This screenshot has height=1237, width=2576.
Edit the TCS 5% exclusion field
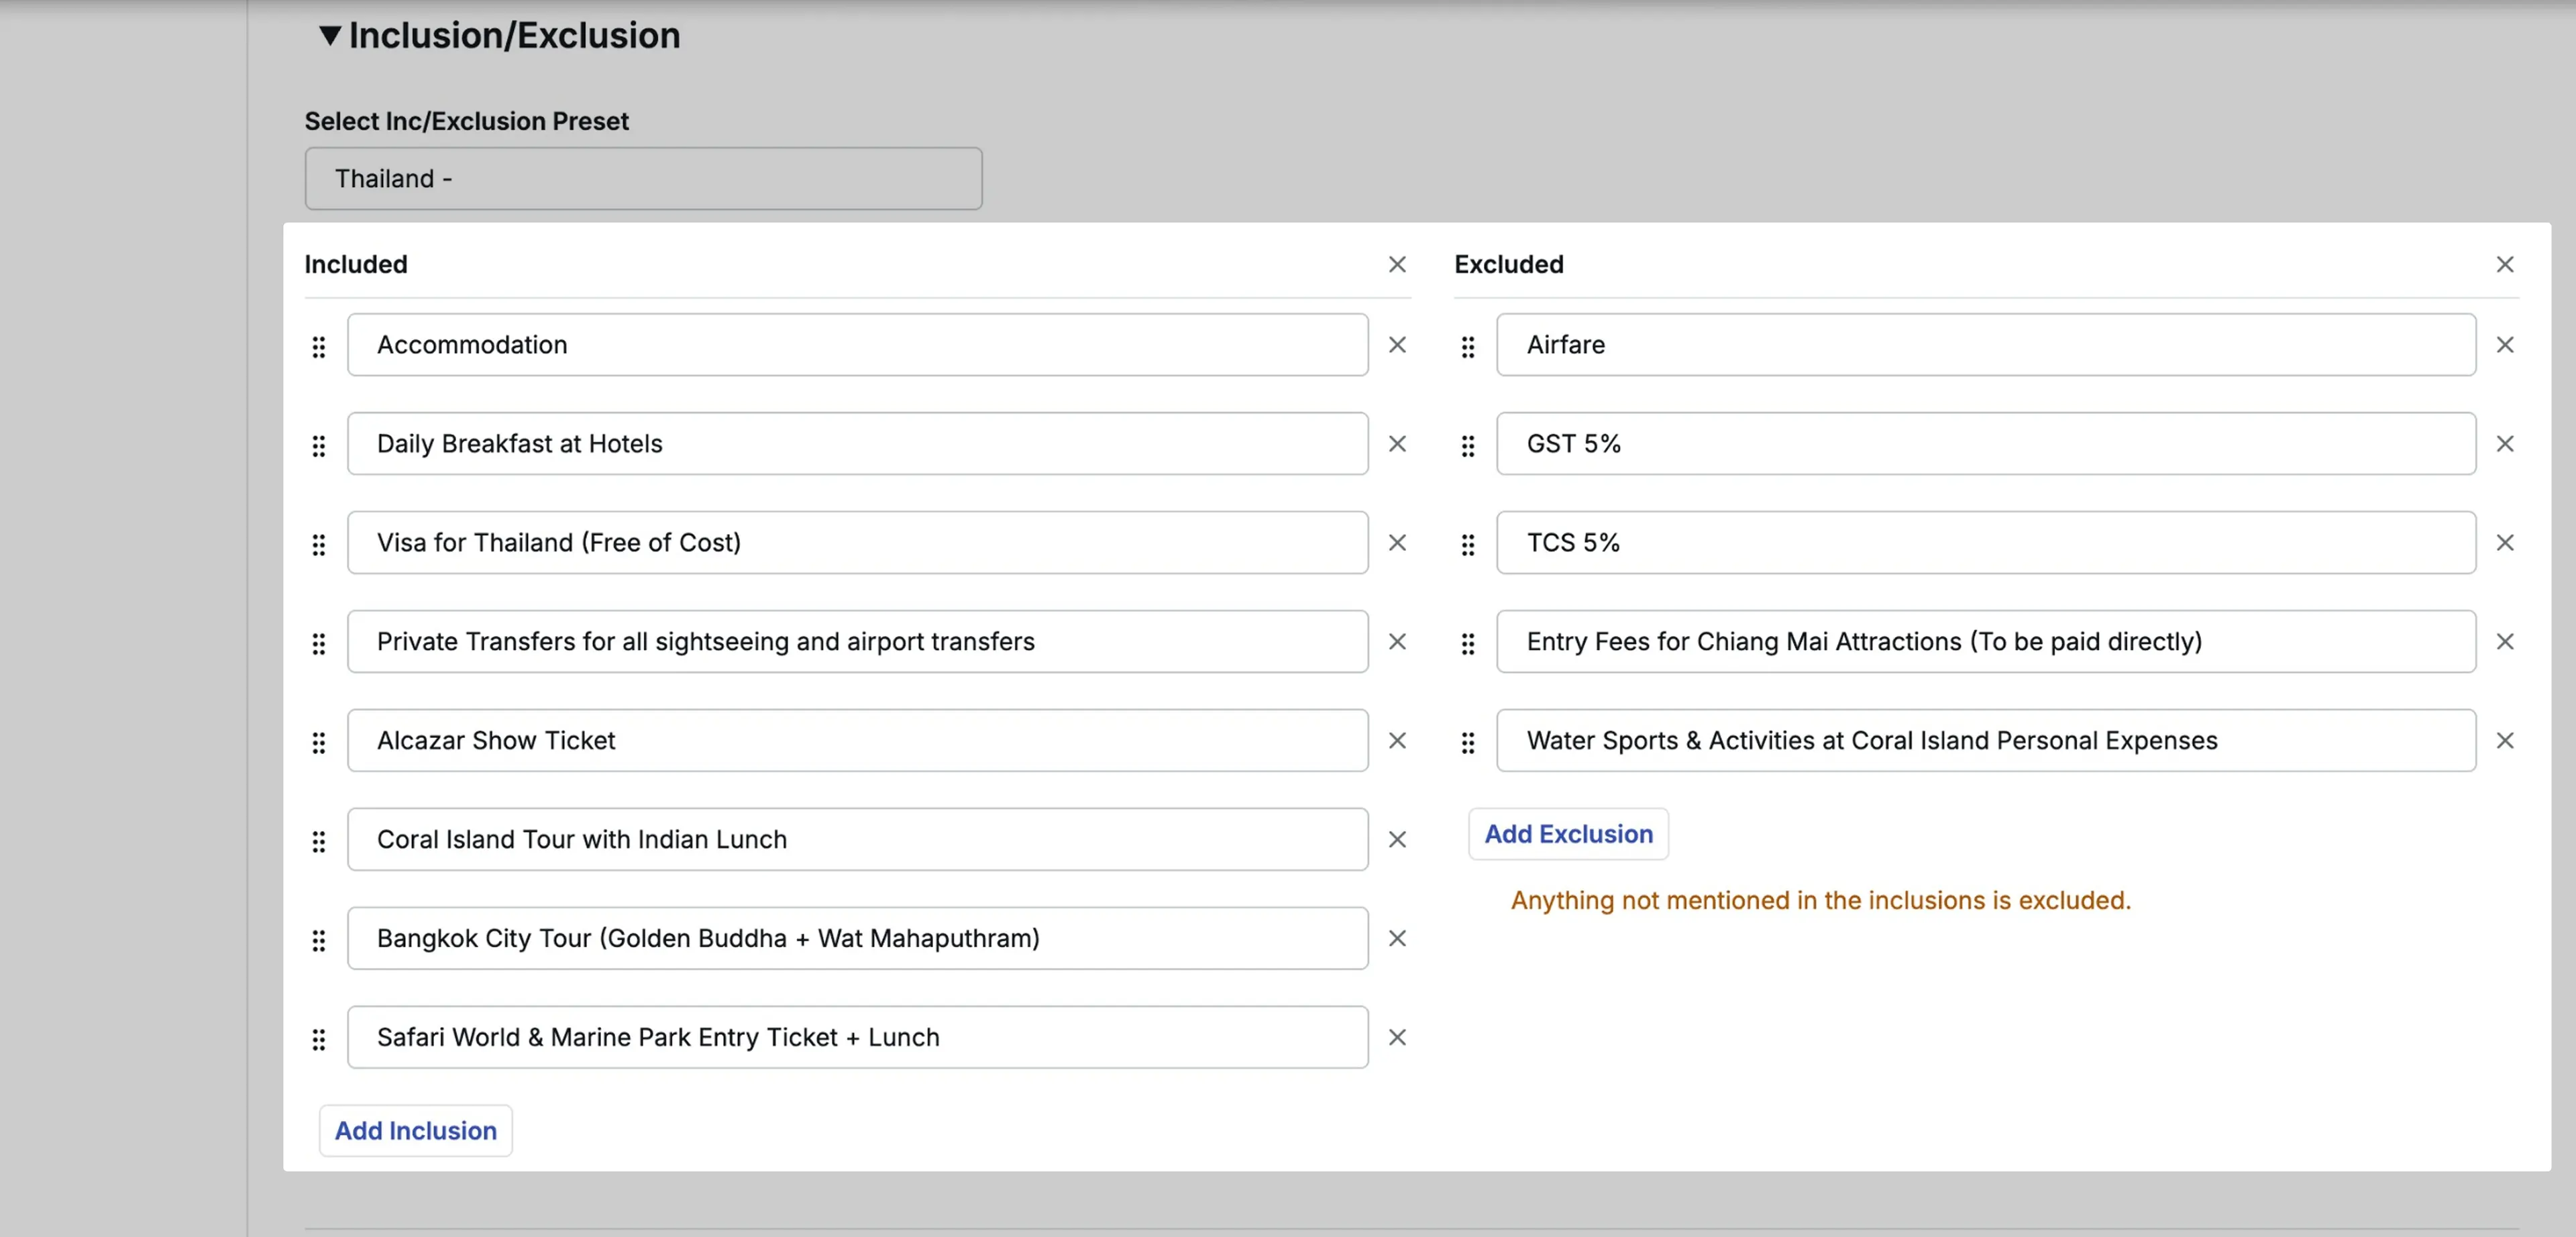tap(1986, 543)
